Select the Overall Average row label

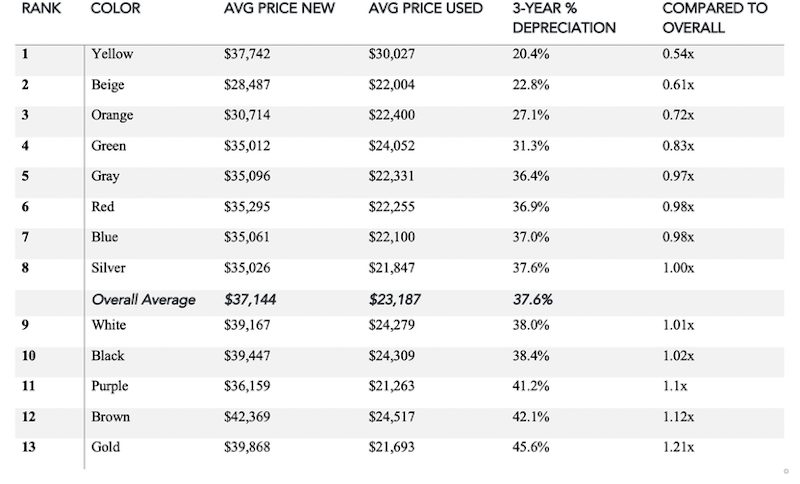pos(144,299)
